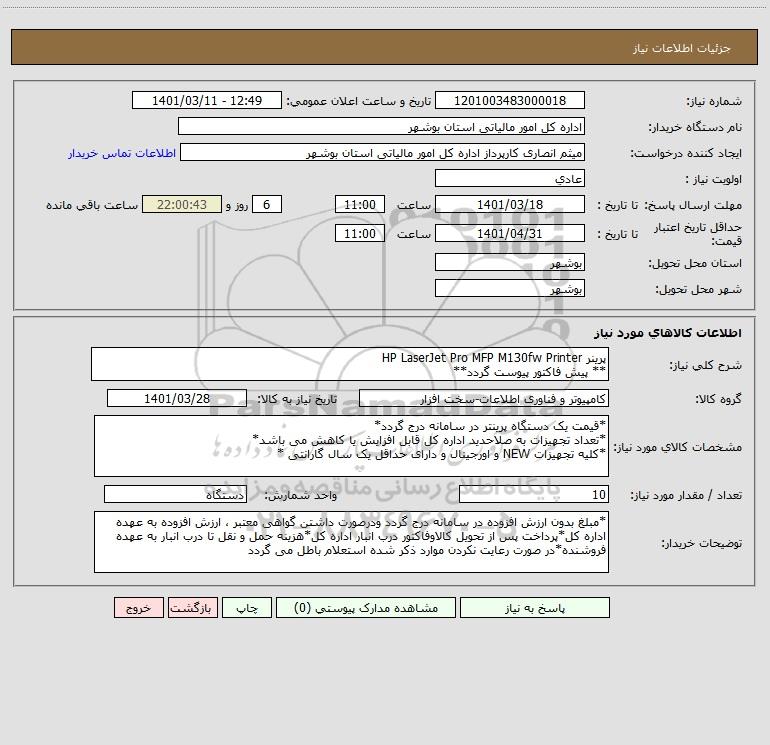The image size is (770, 745).
Task: Click label 'تاریخ و ساعت اعلان عمومی:'
Action: point(359,101)
